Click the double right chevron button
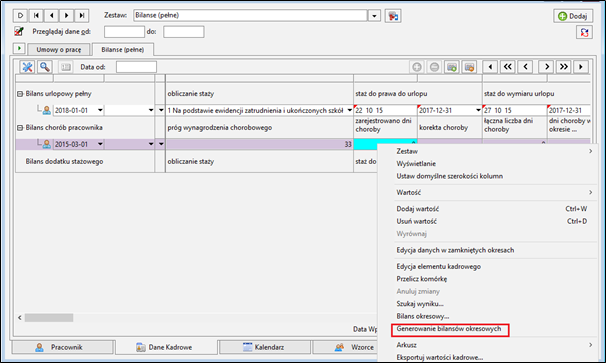606x363 pixels. coord(564,67)
